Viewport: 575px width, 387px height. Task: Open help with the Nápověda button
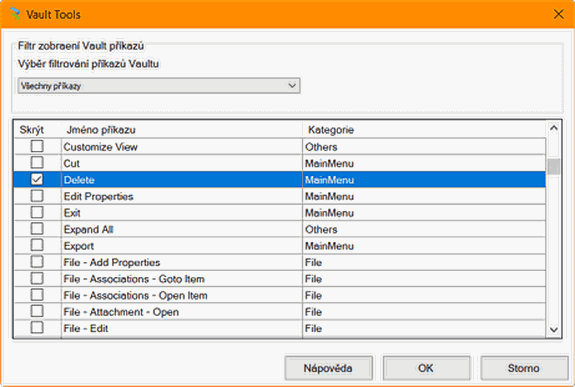(x=328, y=368)
